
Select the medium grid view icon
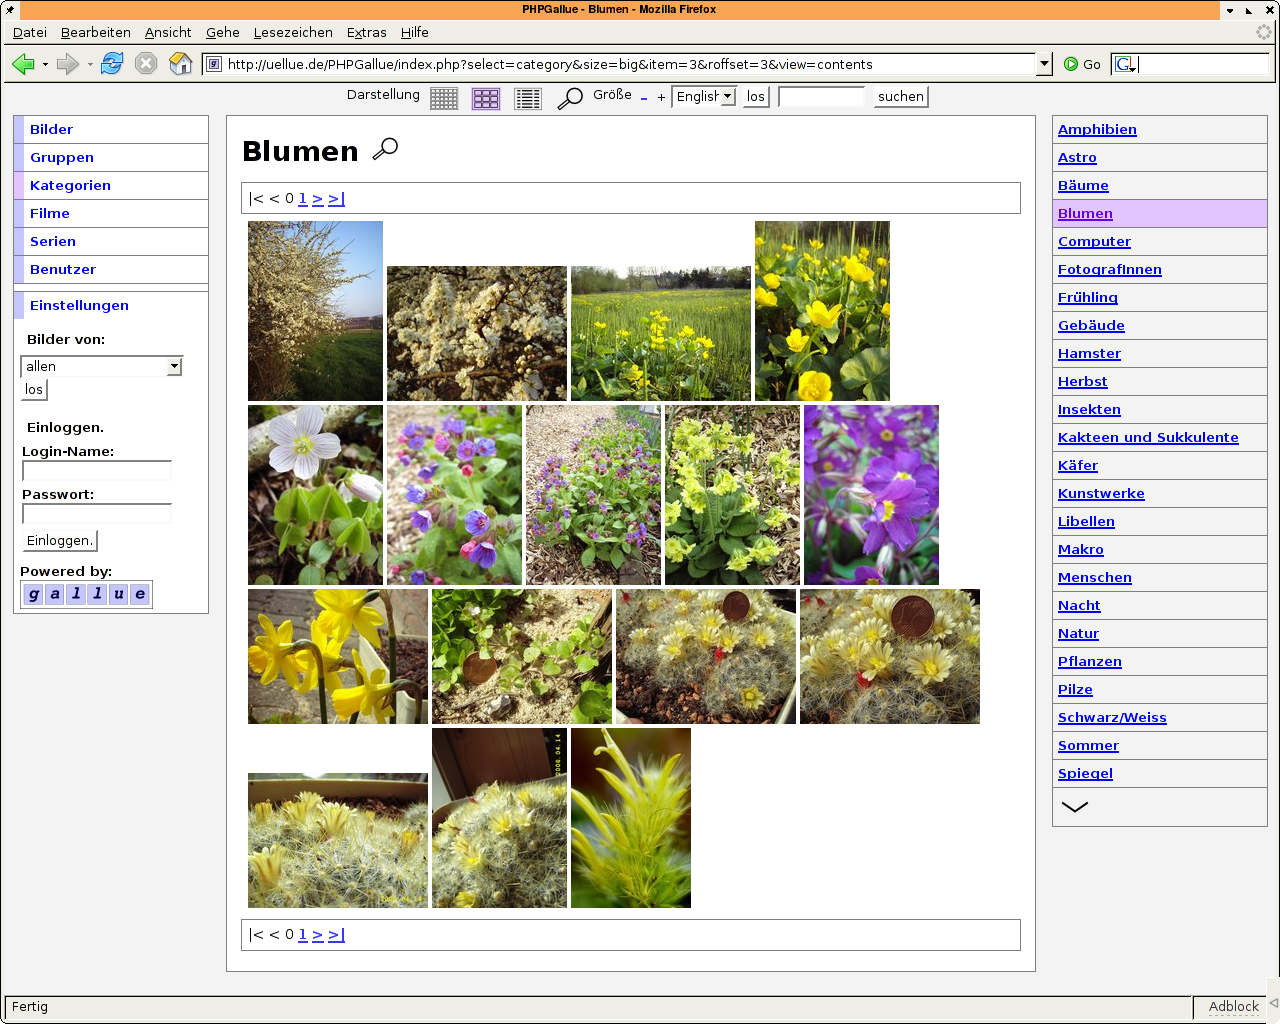pos(486,98)
